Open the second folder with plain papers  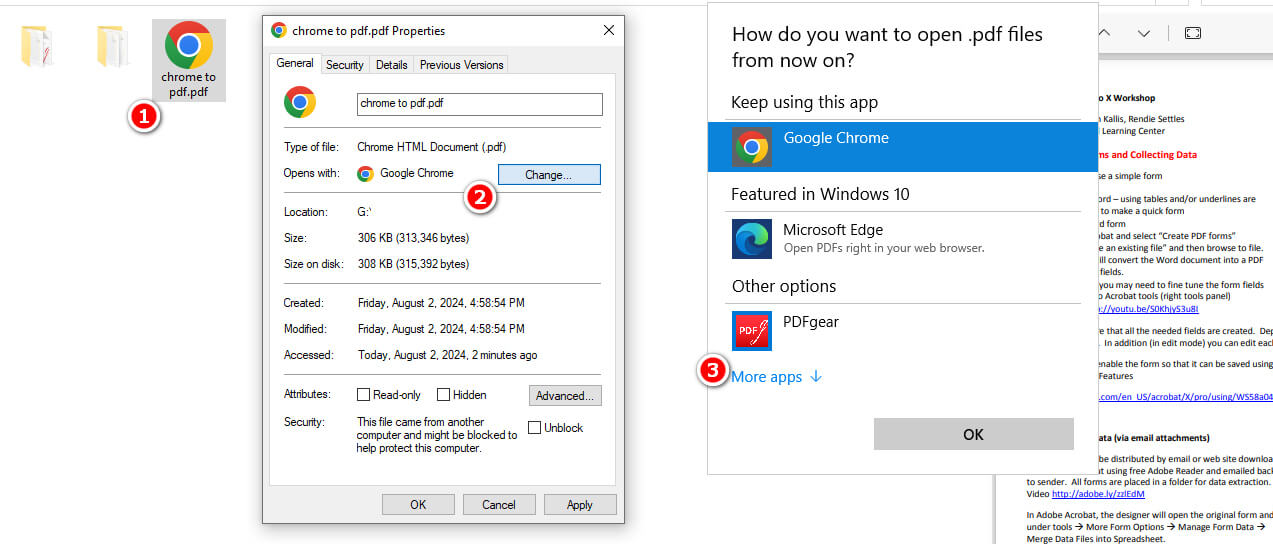tap(113, 46)
